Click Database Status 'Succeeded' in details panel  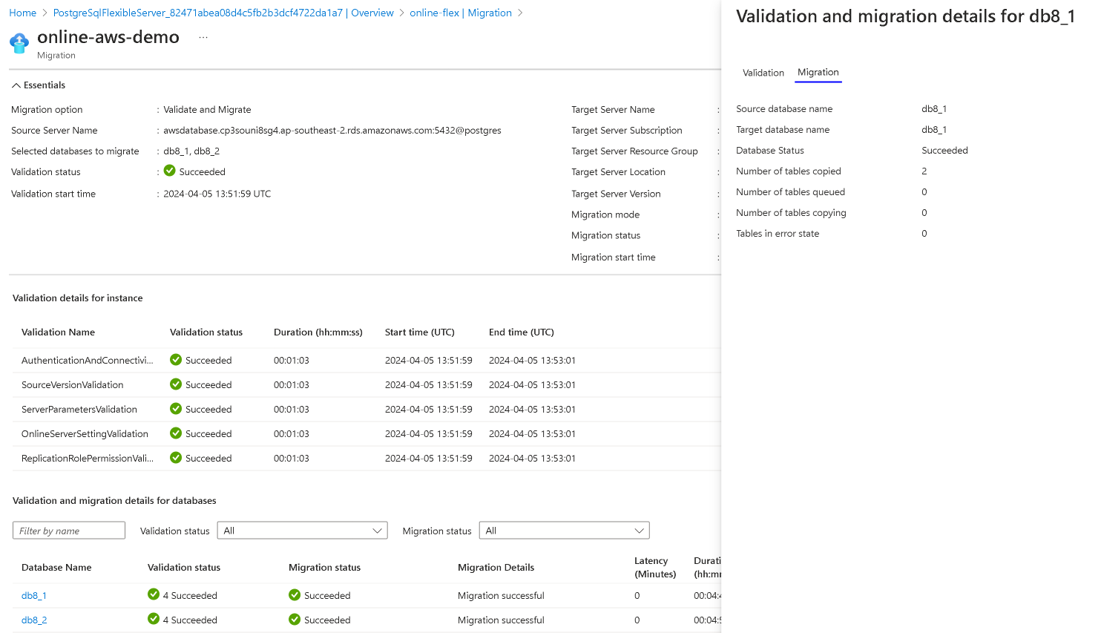(x=944, y=151)
